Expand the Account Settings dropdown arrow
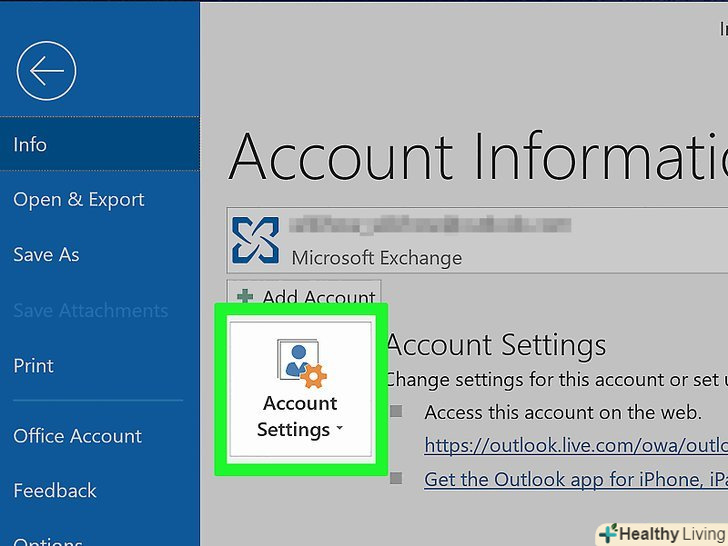The width and height of the screenshot is (728, 546). click(x=340, y=430)
